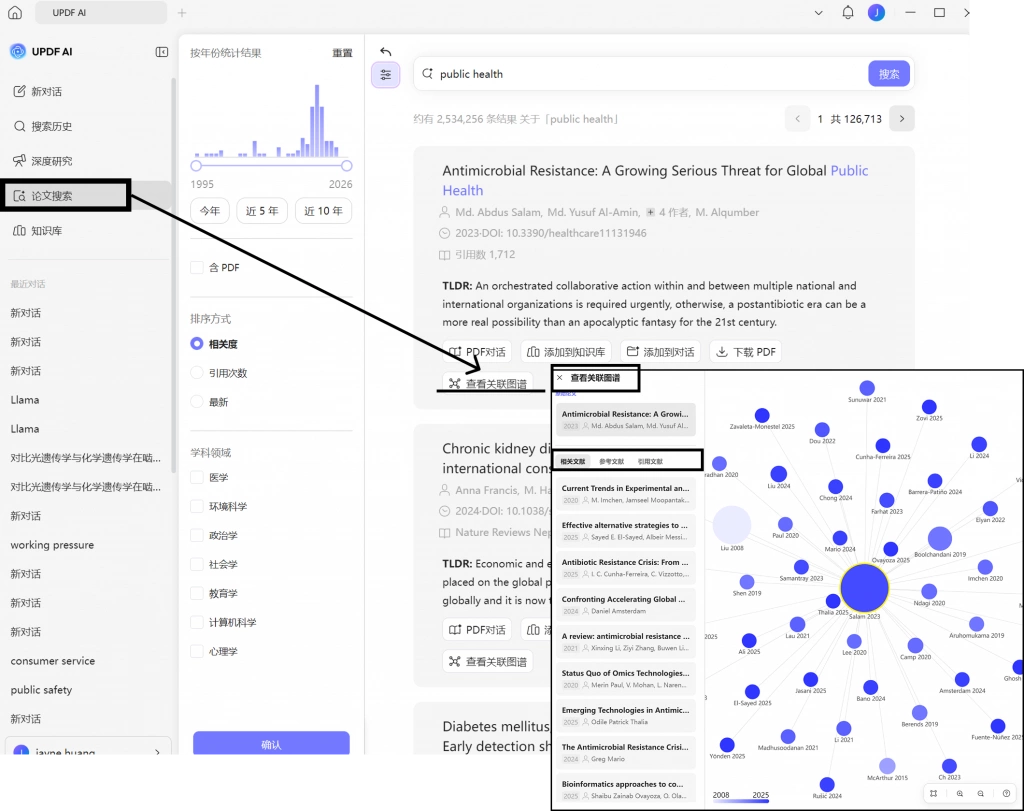Zoom in on the relation graph

960,793
